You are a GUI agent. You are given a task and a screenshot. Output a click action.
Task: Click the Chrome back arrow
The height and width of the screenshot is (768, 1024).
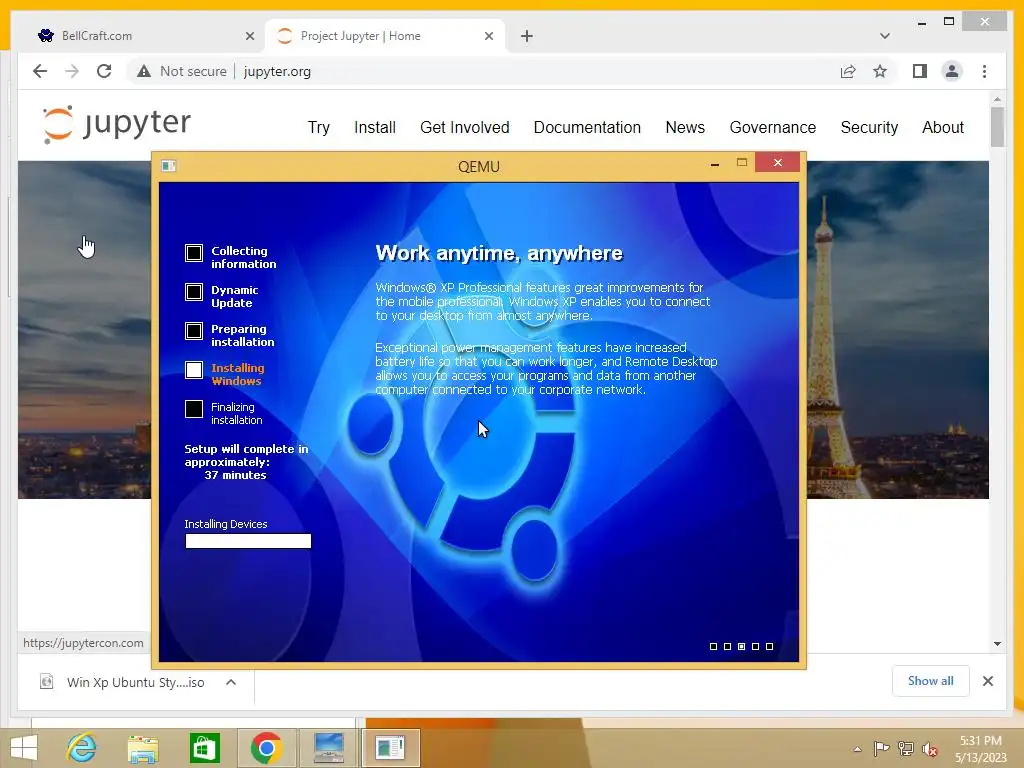tap(40, 71)
